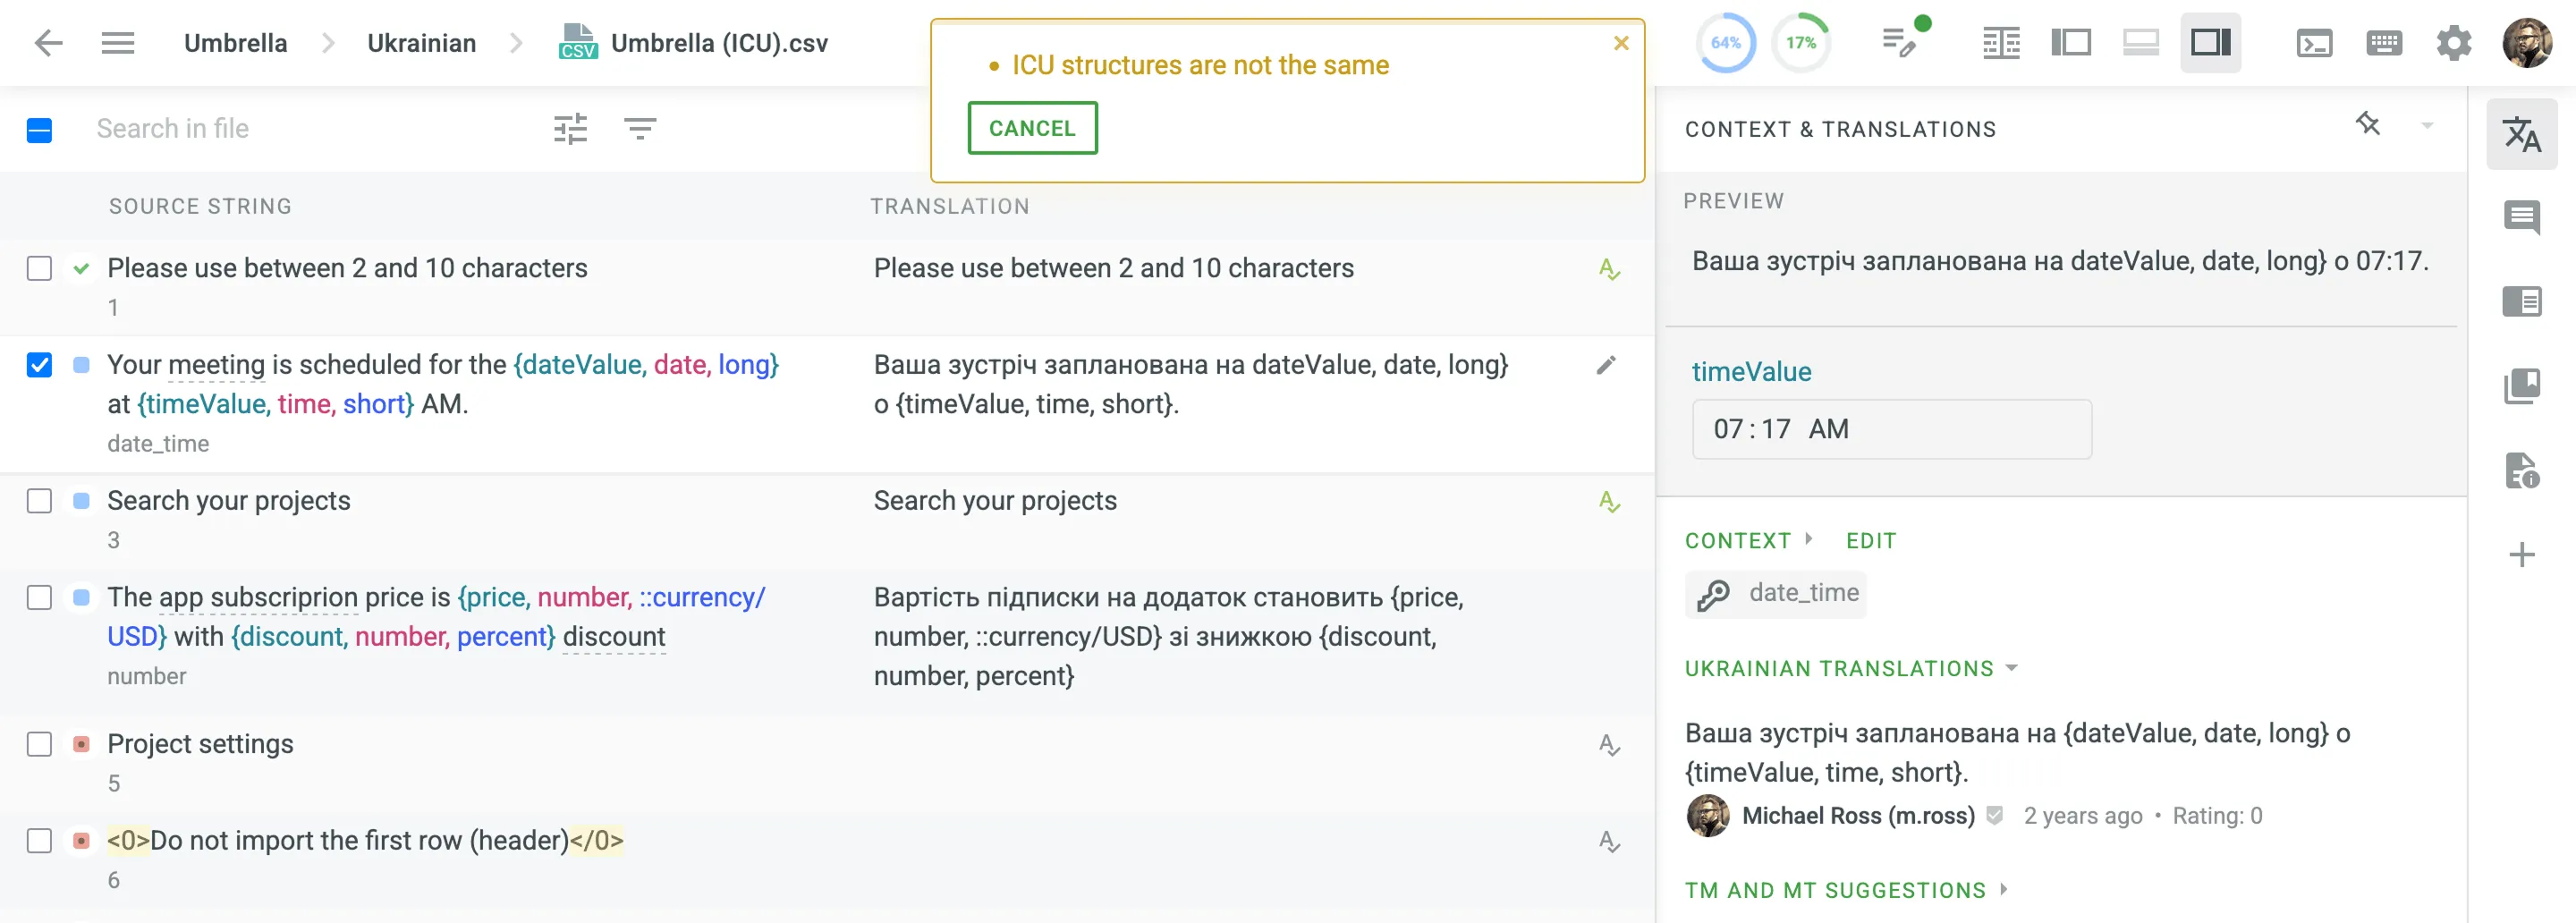2576x923 pixels.
Task: Uncheck the date_time string checkbox
Action: [39, 365]
